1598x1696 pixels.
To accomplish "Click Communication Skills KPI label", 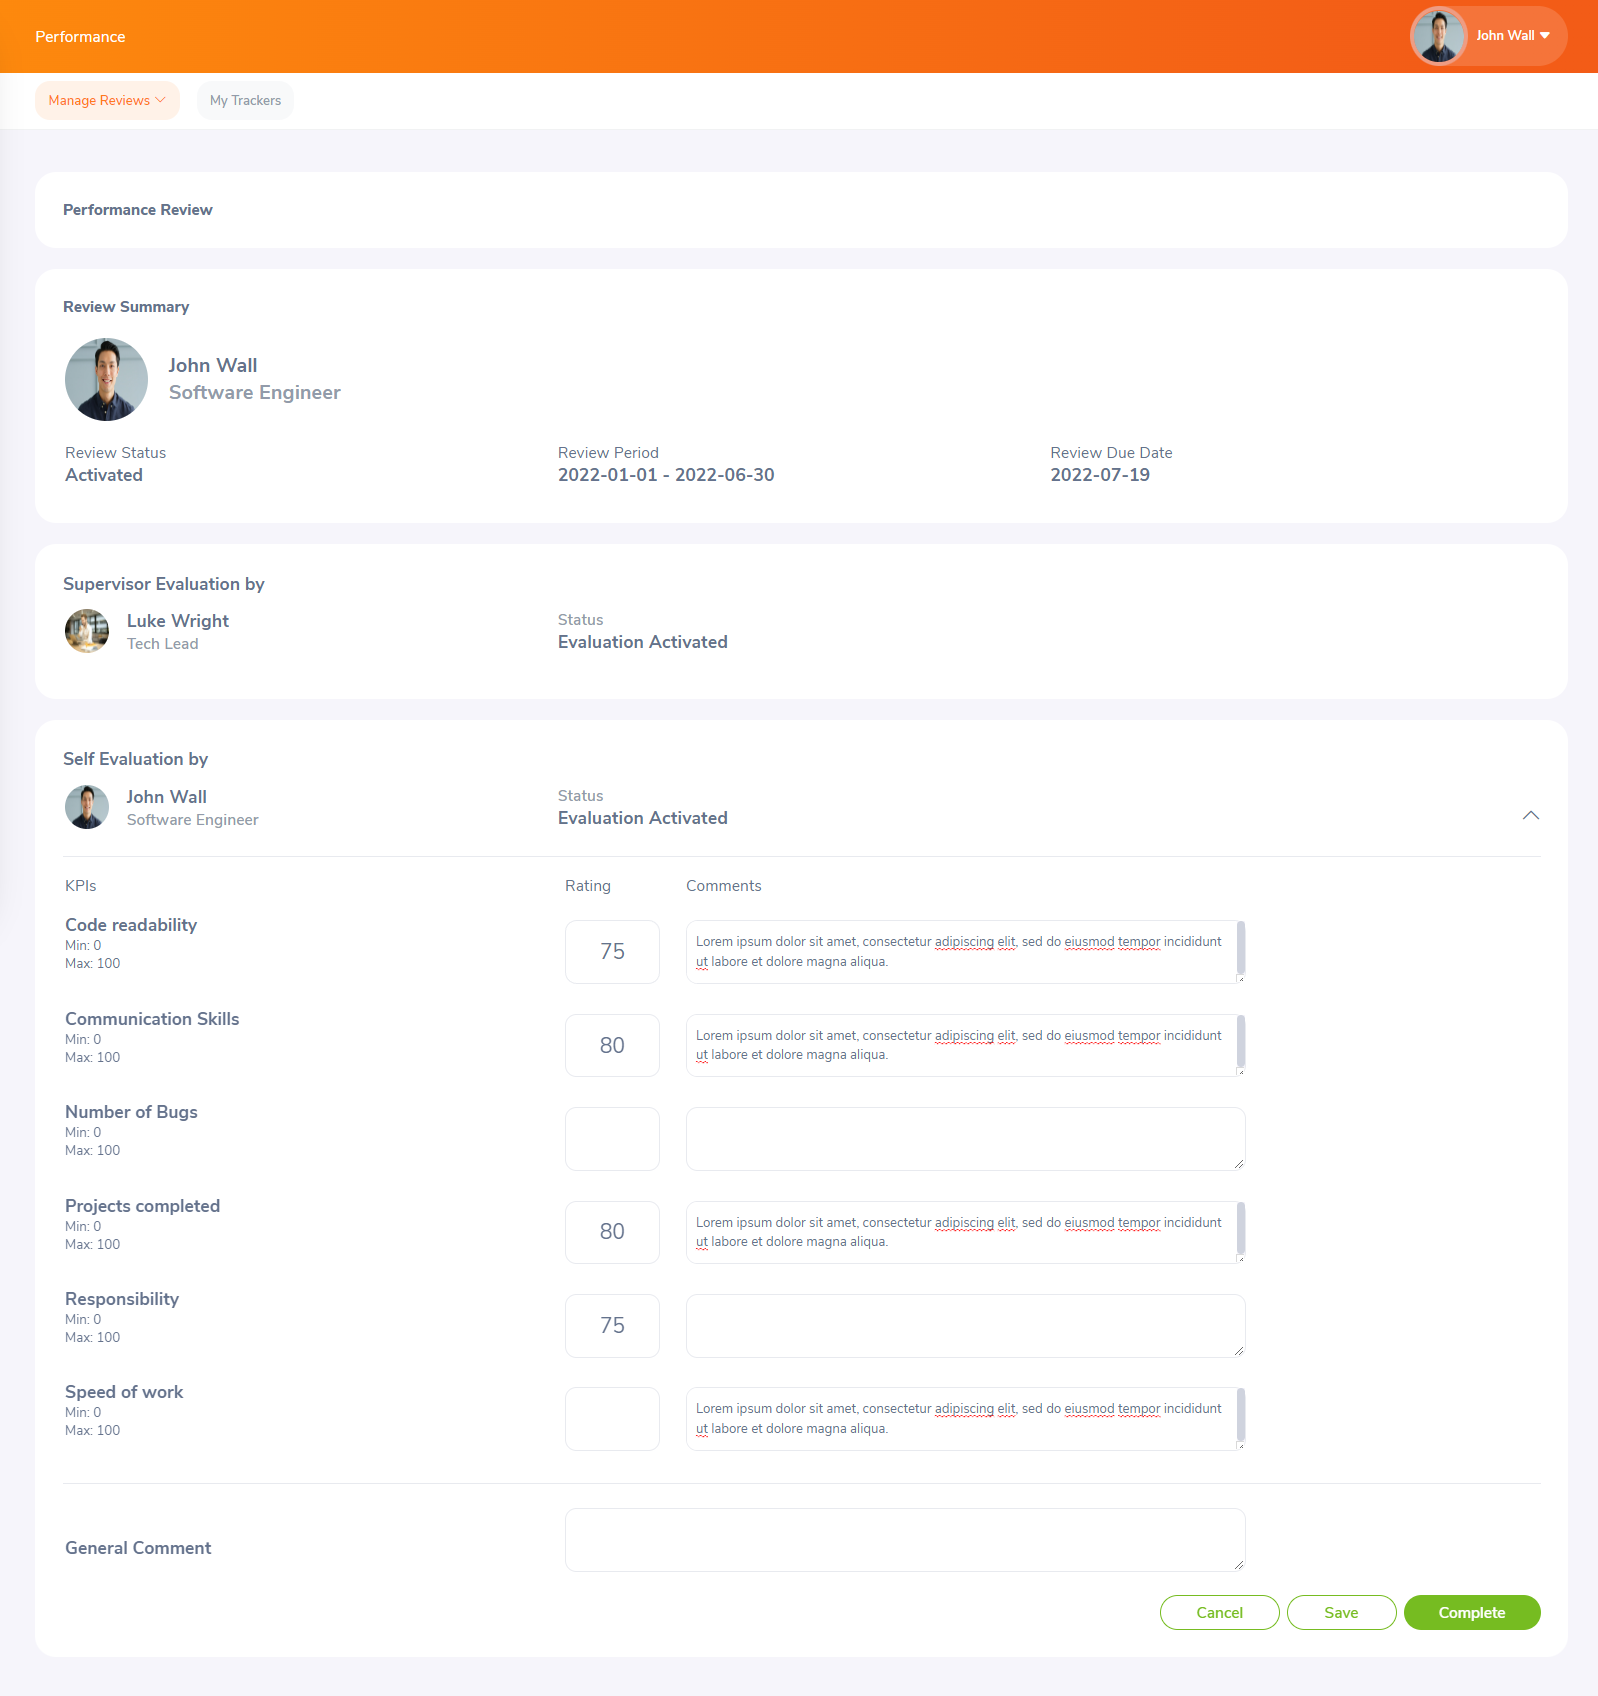I will pos(152,1019).
